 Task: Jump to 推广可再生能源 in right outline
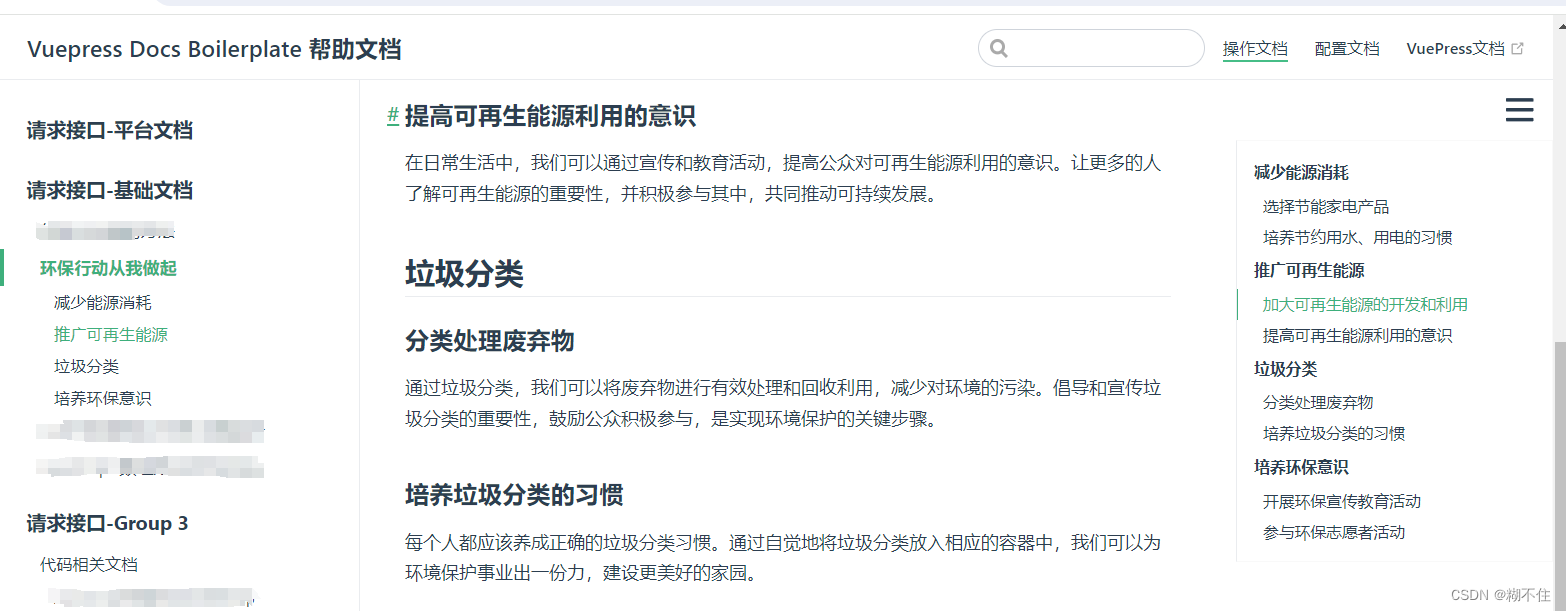coord(1309,270)
